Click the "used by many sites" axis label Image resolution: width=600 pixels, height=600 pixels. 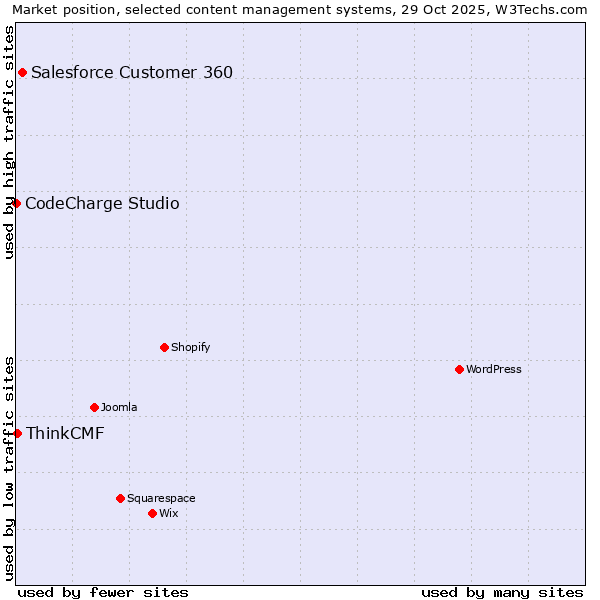(x=502, y=592)
